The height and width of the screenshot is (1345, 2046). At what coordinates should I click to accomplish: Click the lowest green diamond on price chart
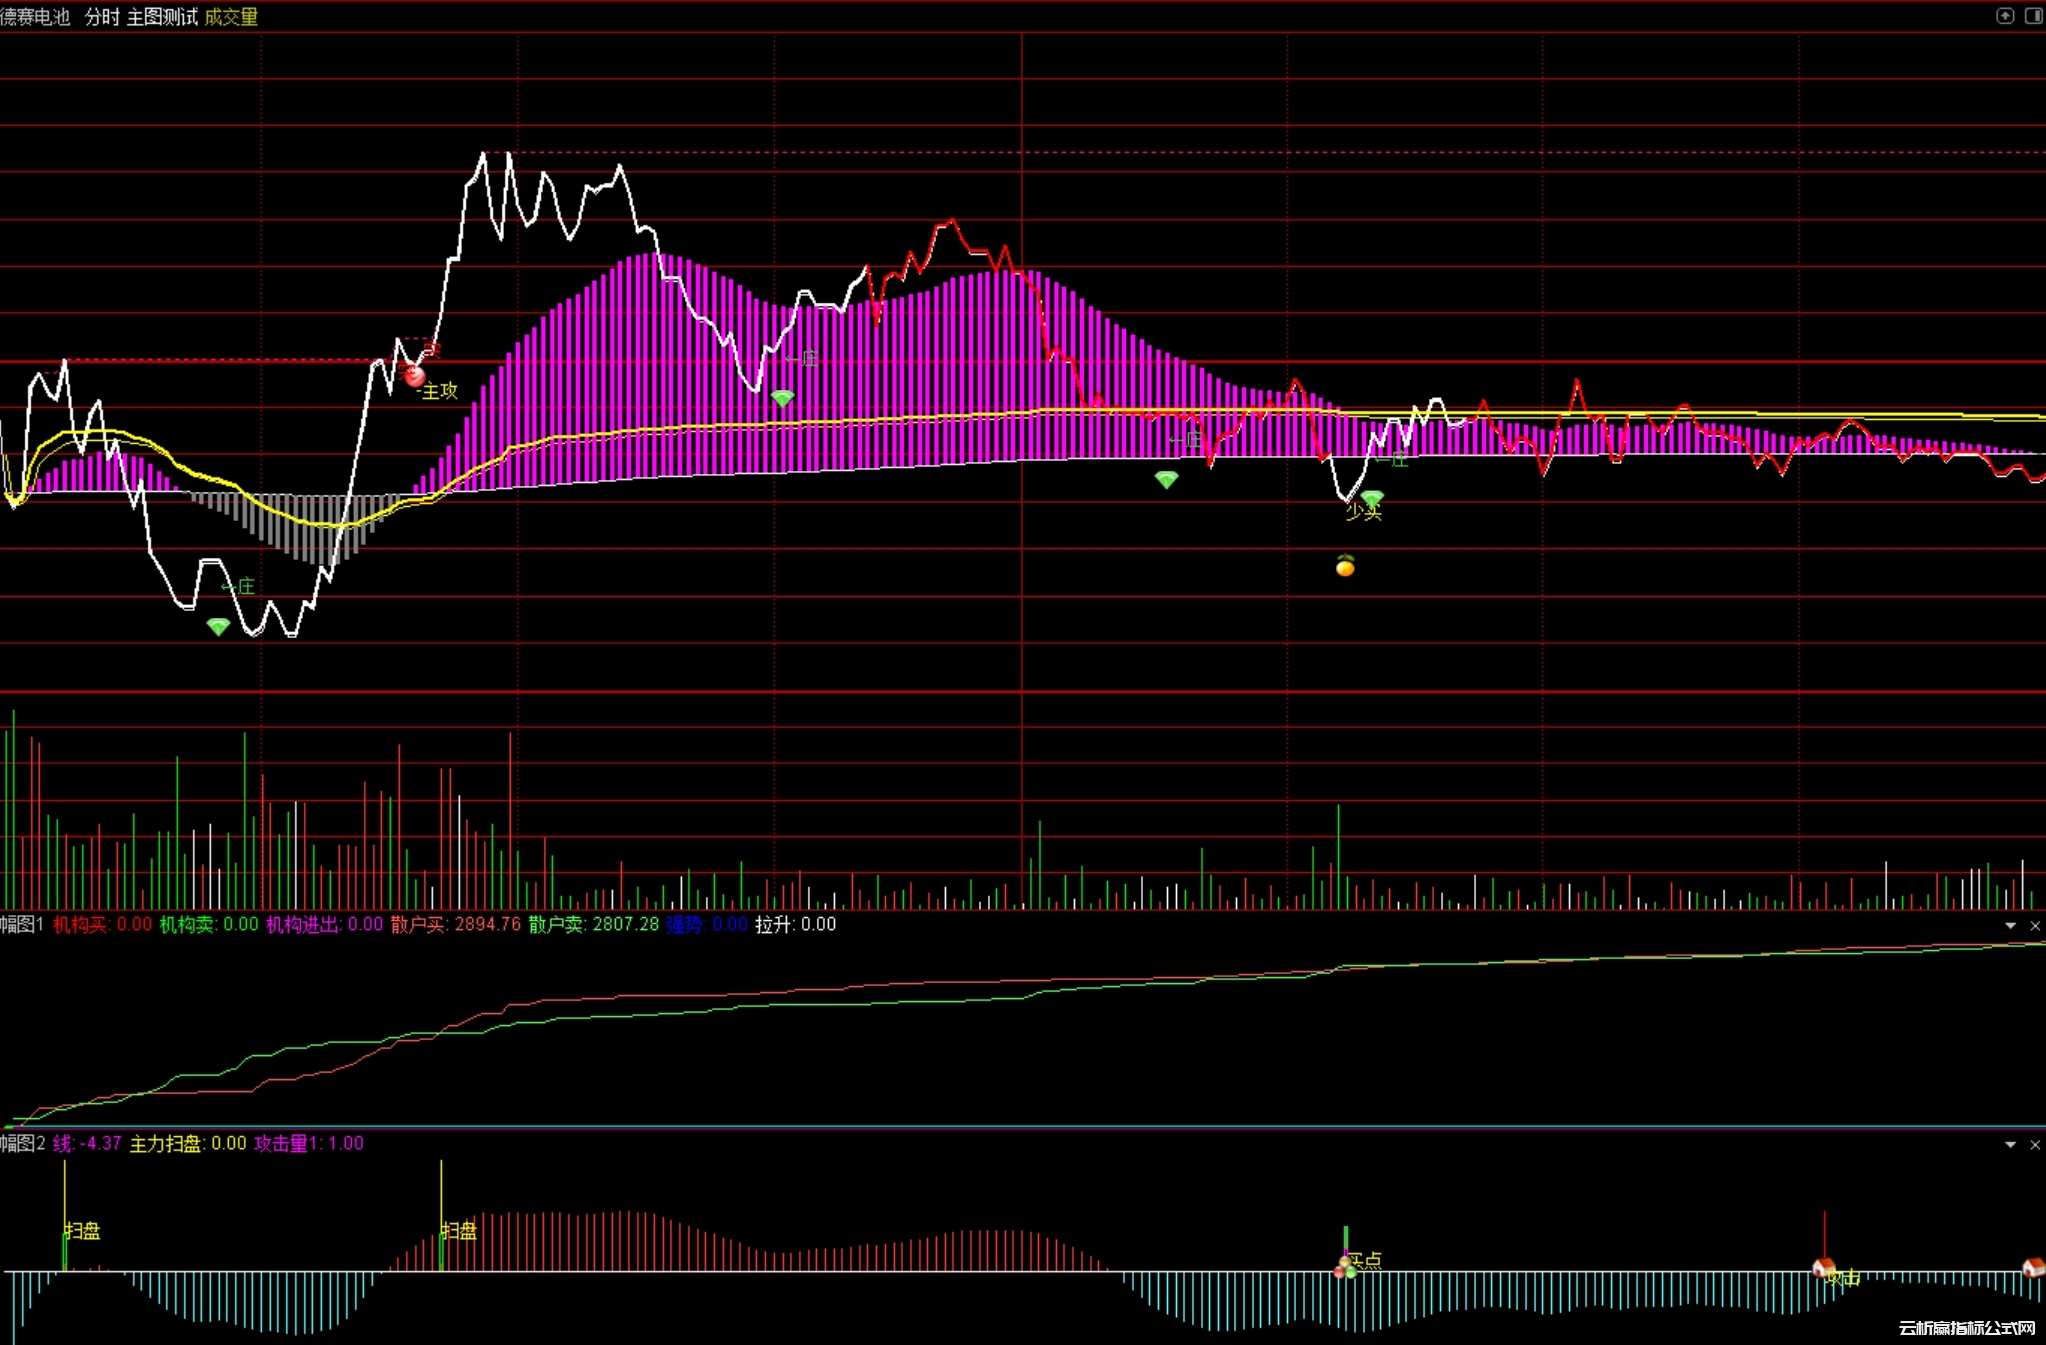click(218, 627)
